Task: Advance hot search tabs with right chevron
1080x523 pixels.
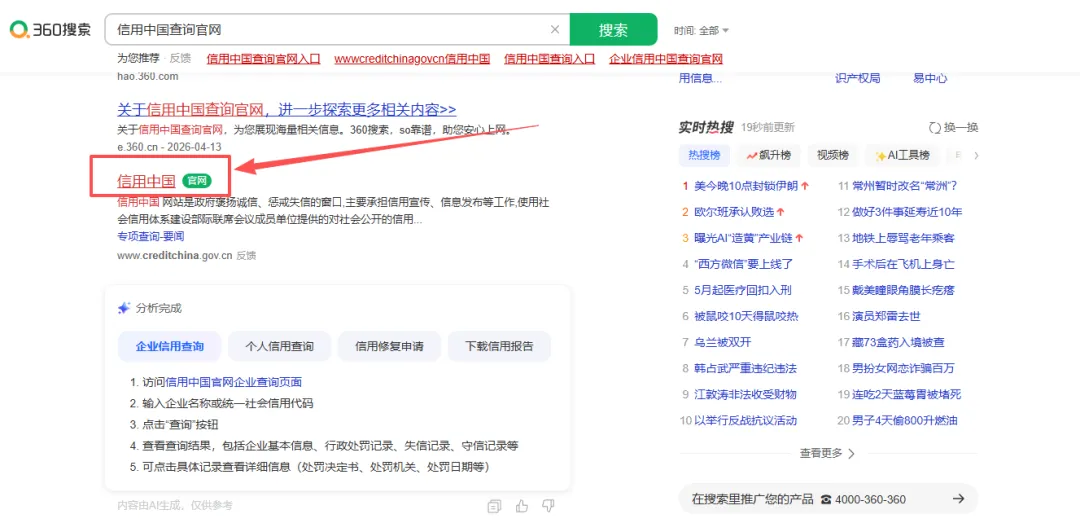Action: pyautogui.click(x=976, y=156)
